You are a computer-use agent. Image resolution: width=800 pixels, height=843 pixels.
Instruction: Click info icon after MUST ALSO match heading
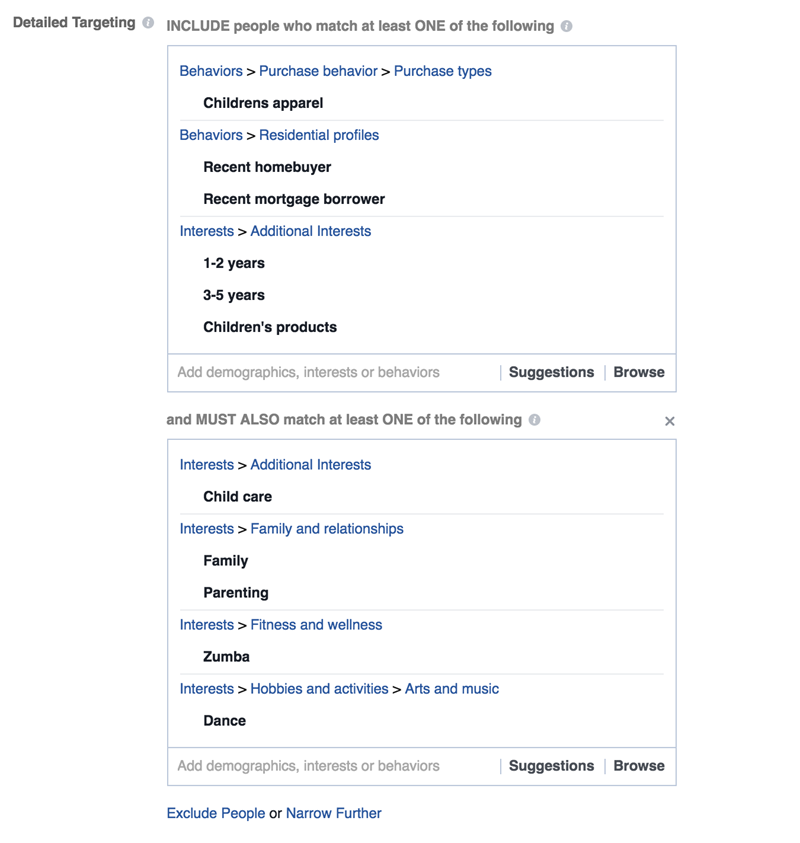click(535, 420)
